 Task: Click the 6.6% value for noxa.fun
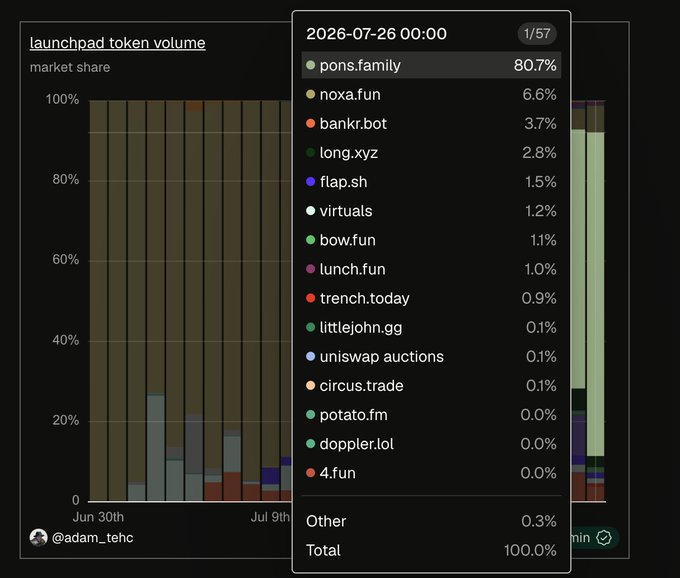click(x=539, y=94)
